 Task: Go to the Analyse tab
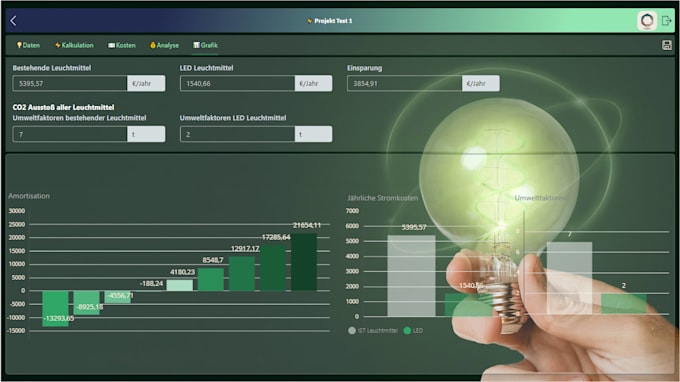164,45
